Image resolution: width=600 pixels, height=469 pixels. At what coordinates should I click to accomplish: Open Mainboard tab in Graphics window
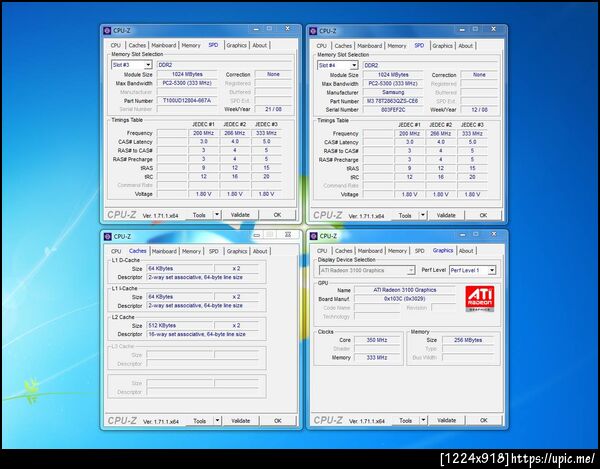370,251
